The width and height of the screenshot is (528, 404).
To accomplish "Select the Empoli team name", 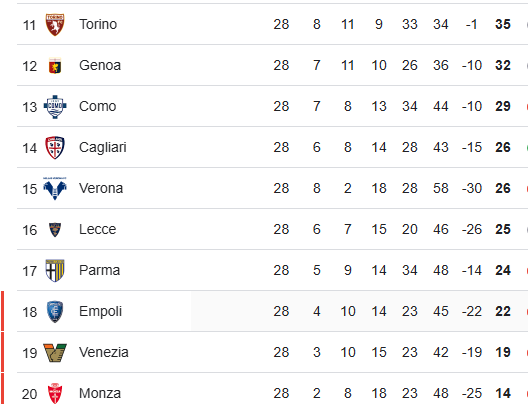I will 100,311.
